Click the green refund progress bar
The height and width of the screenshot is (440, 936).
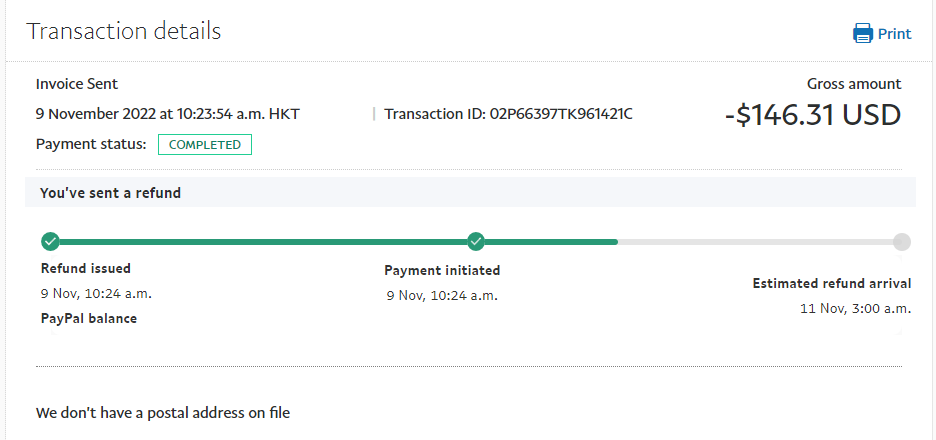point(260,241)
